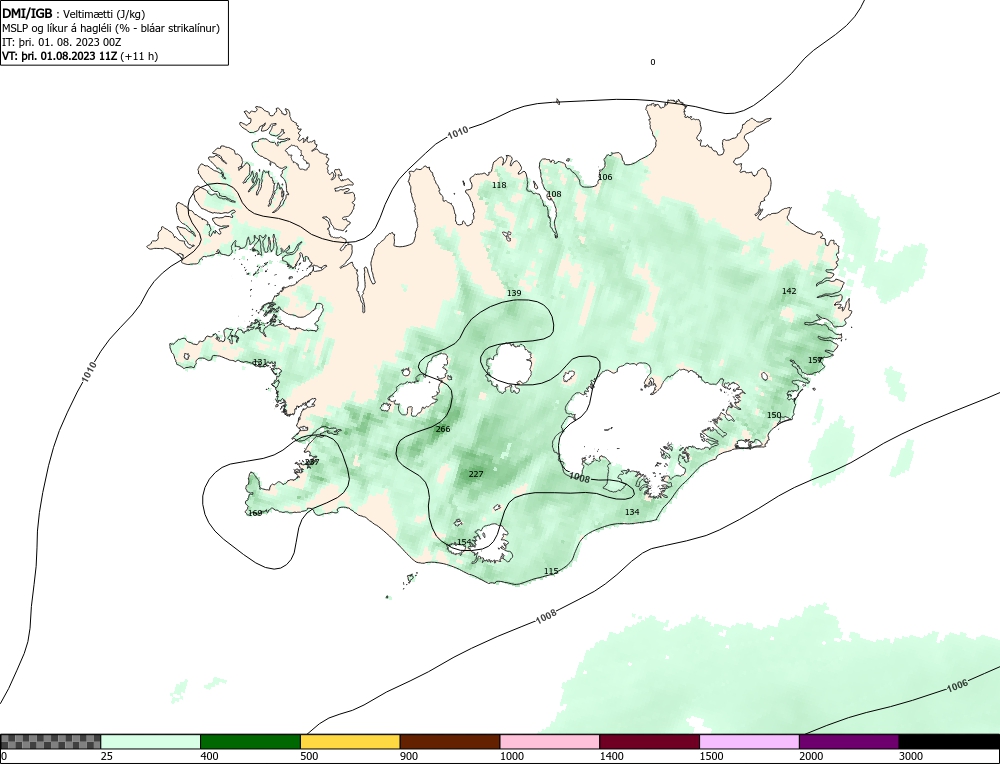The width and height of the screenshot is (1000, 764).
Task: Click the map value "266" near Hofsjökull glacier
Action: 443,429
